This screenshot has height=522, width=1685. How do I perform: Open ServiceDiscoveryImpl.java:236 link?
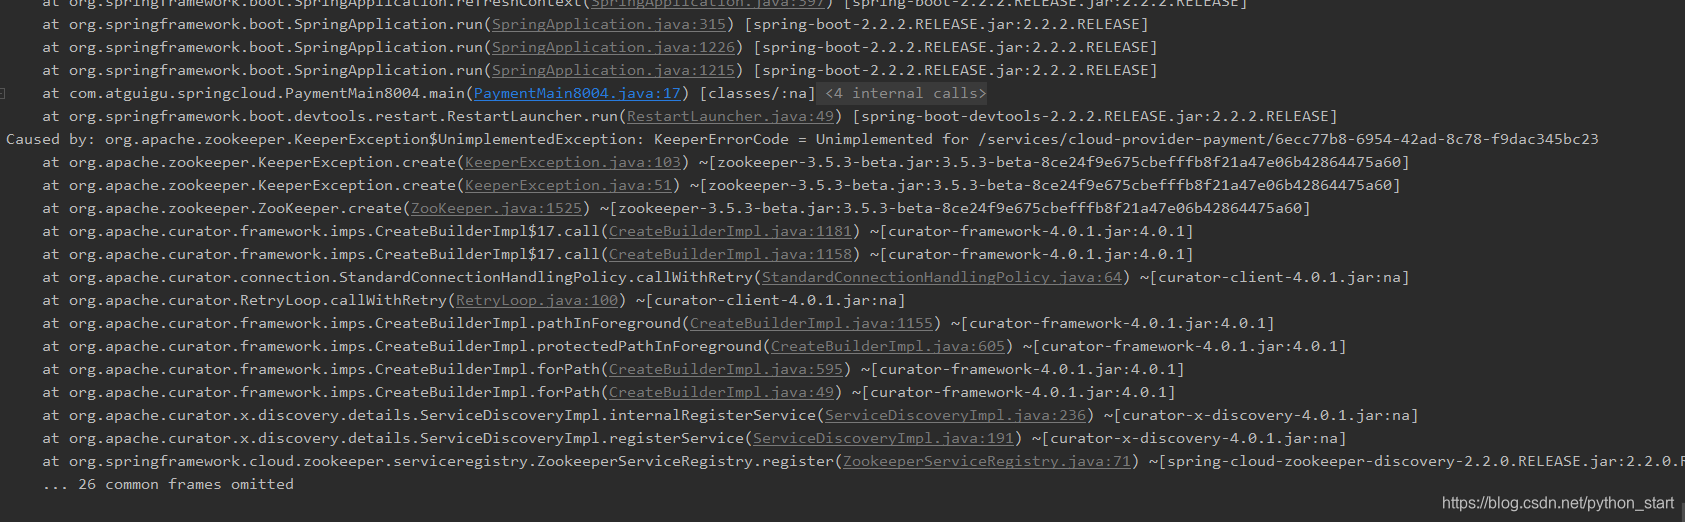tap(955, 415)
